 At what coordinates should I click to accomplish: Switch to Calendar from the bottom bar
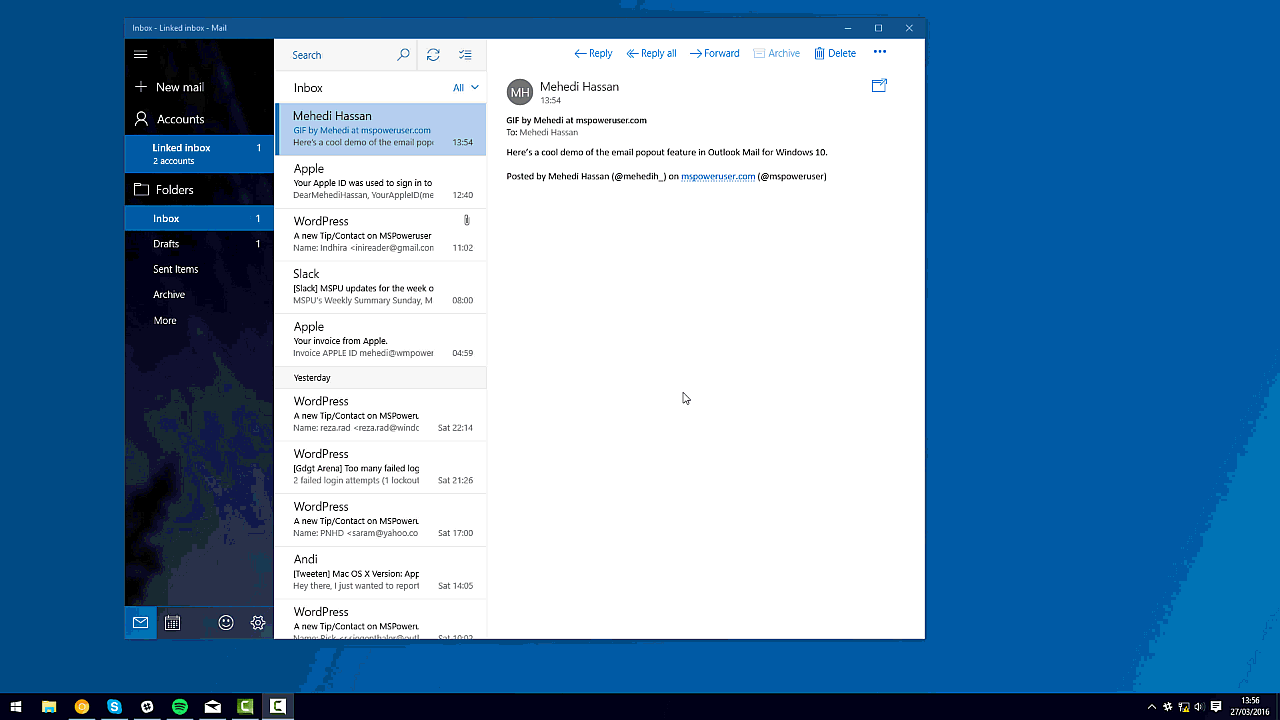pyautogui.click(x=172, y=622)
